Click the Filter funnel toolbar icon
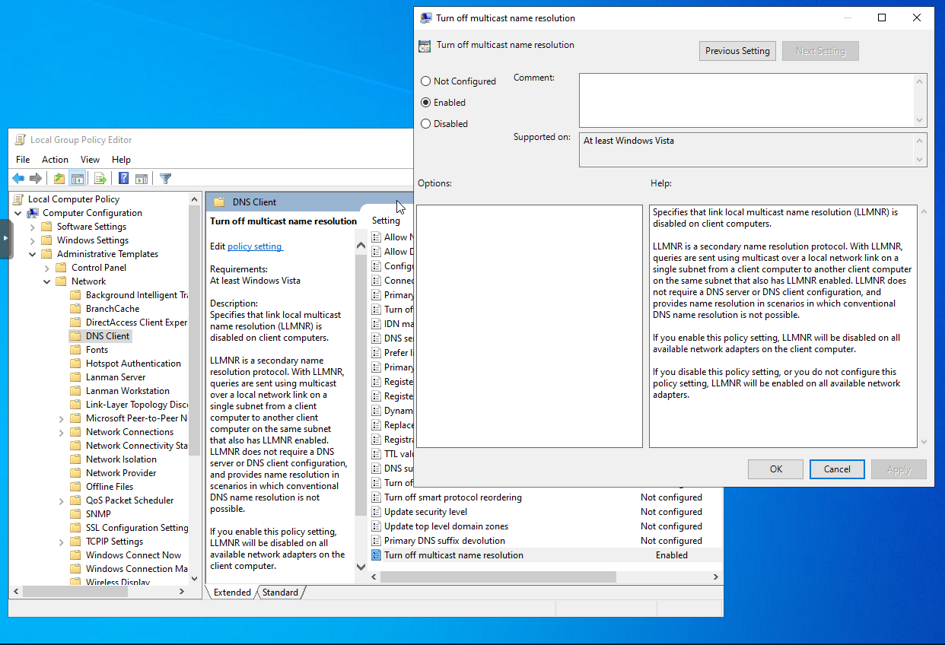 (x=166, y=179)
